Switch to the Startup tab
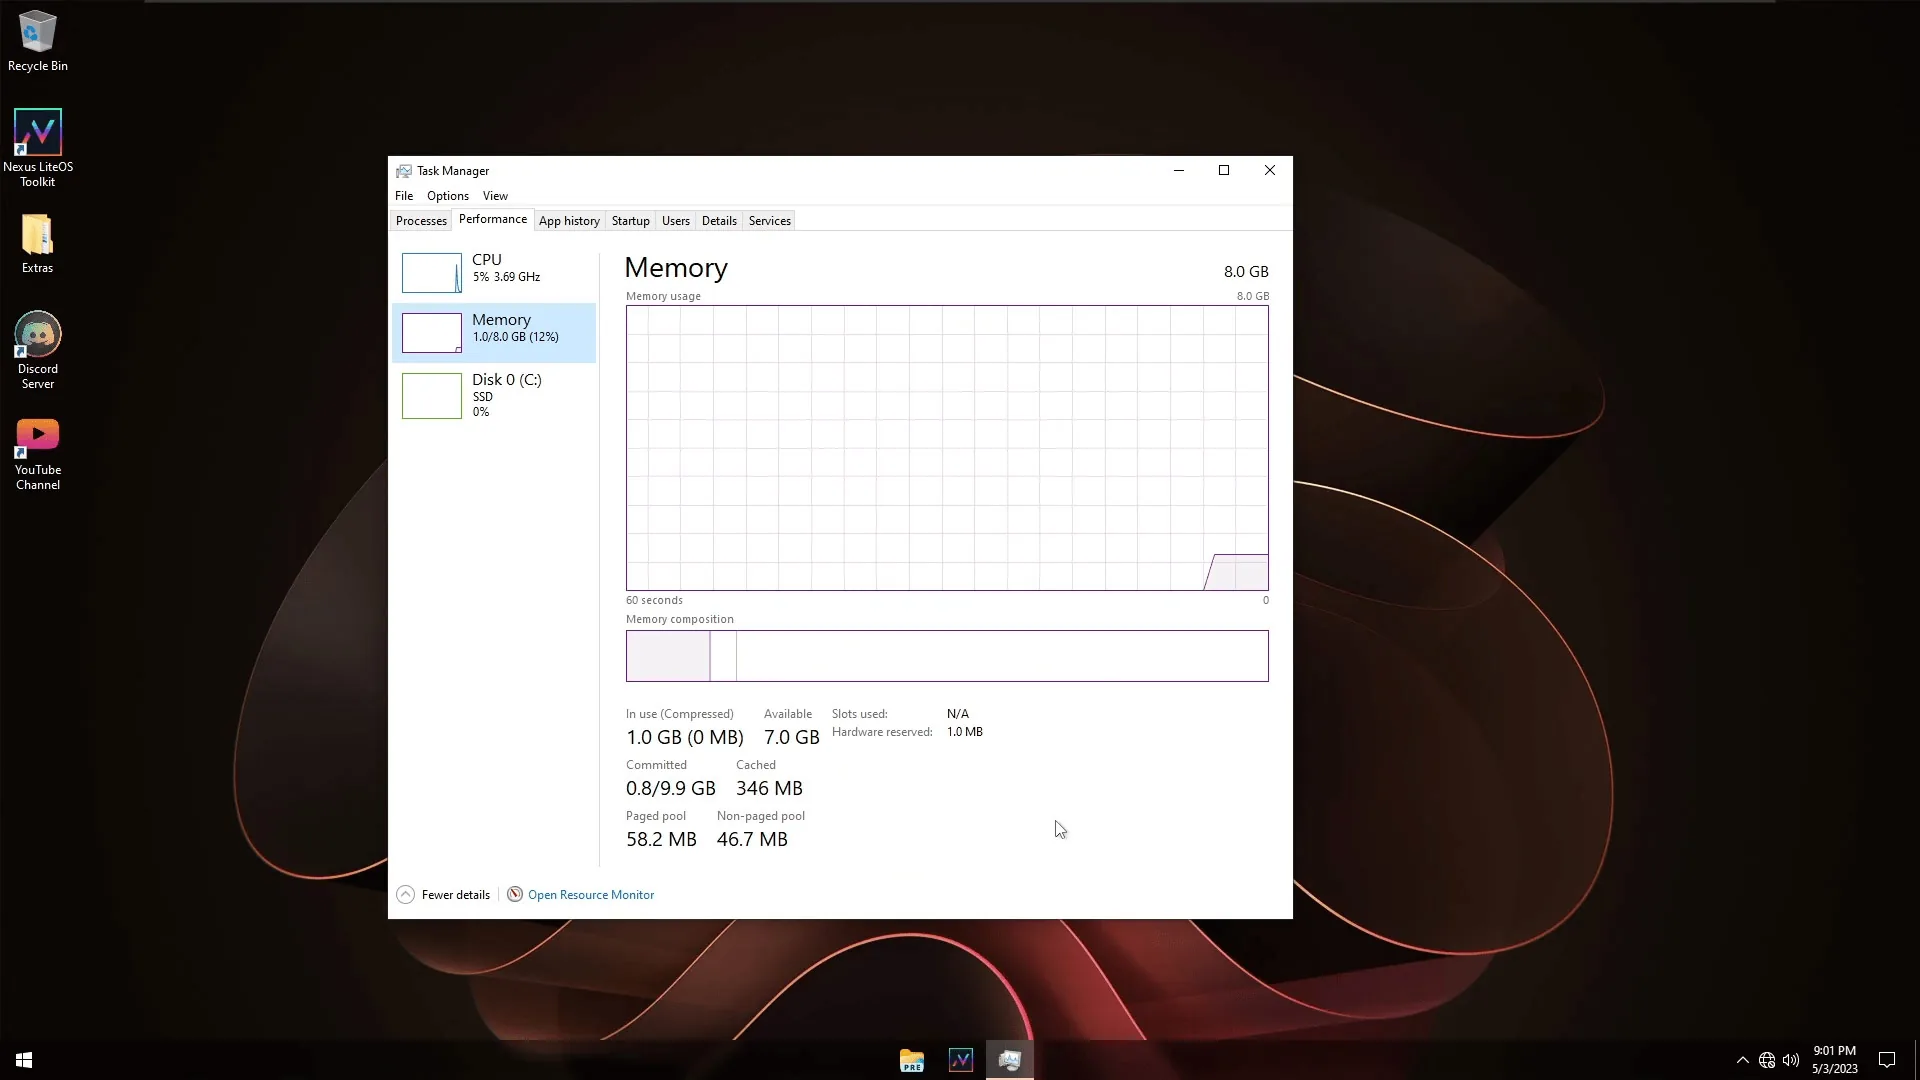 pyautogui.click(x=630, y=221)
